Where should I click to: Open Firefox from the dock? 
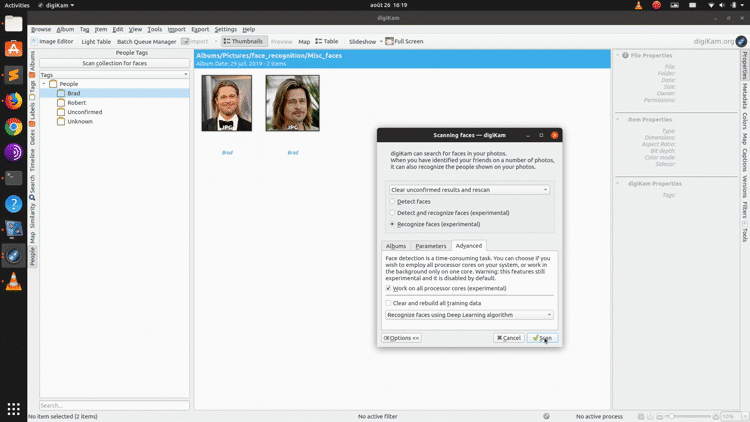coord(13,101)
